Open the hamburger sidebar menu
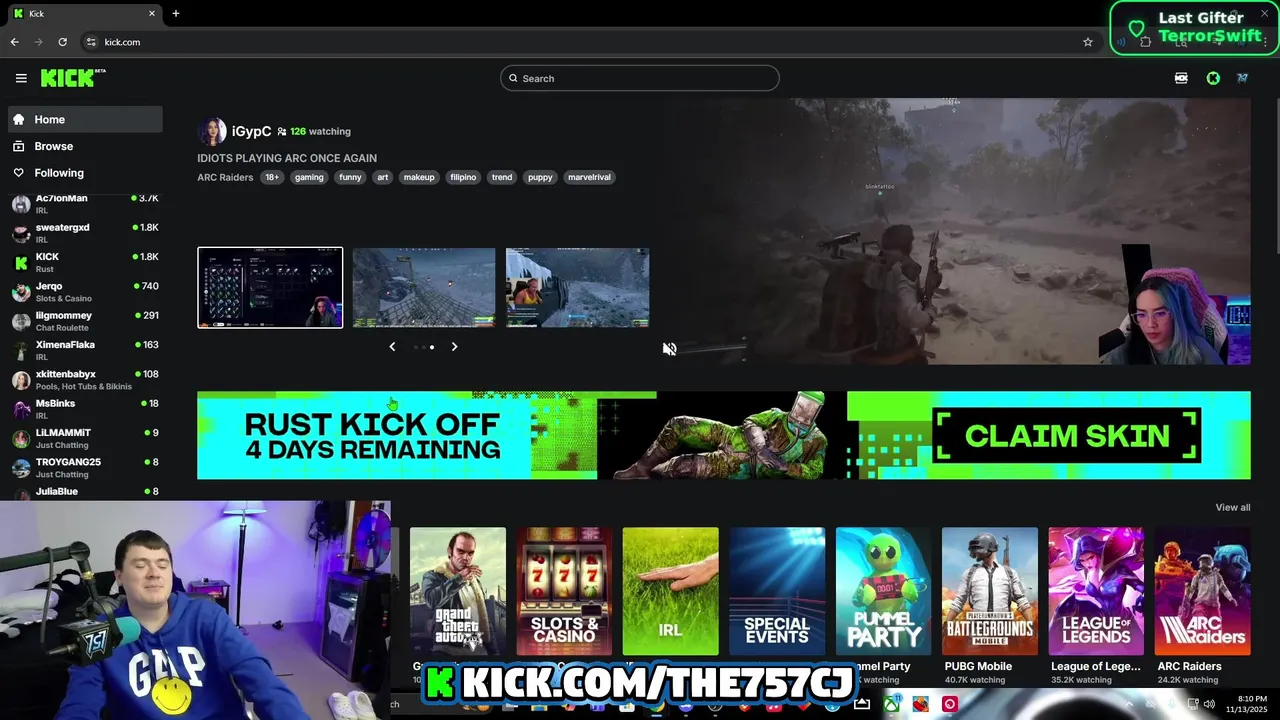The image size is (1280, 720). click(x=21, y=78)
